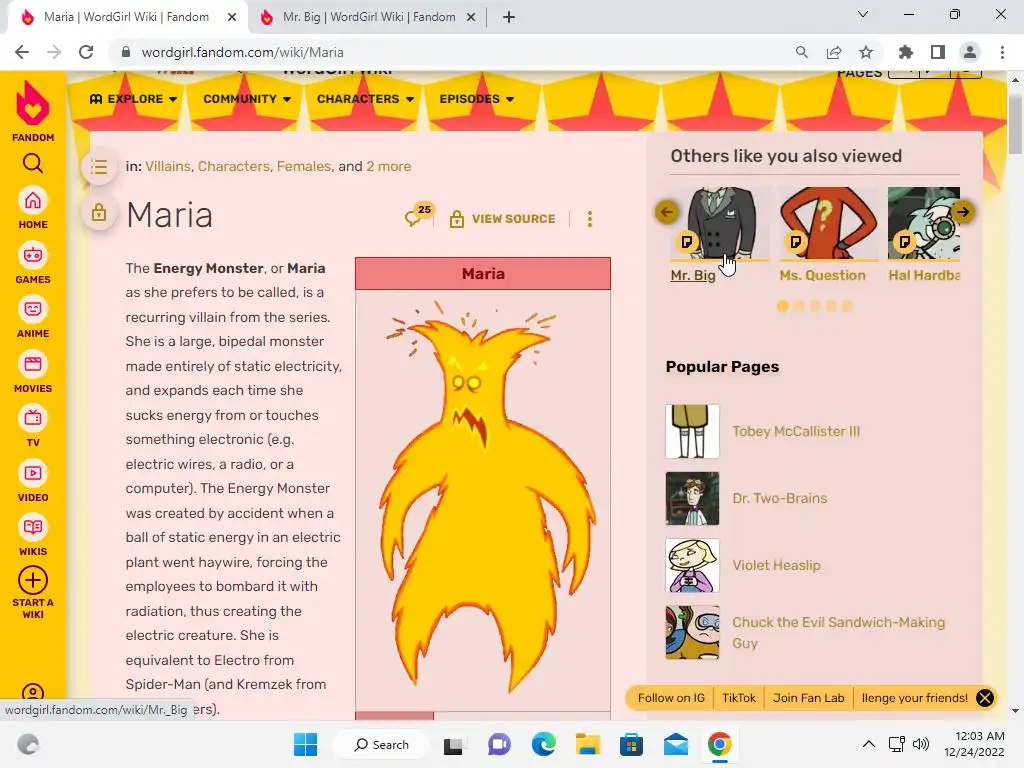Close the Mr. Big browser tab
The image size is (1024, 768).
click(x=471, y=17)
